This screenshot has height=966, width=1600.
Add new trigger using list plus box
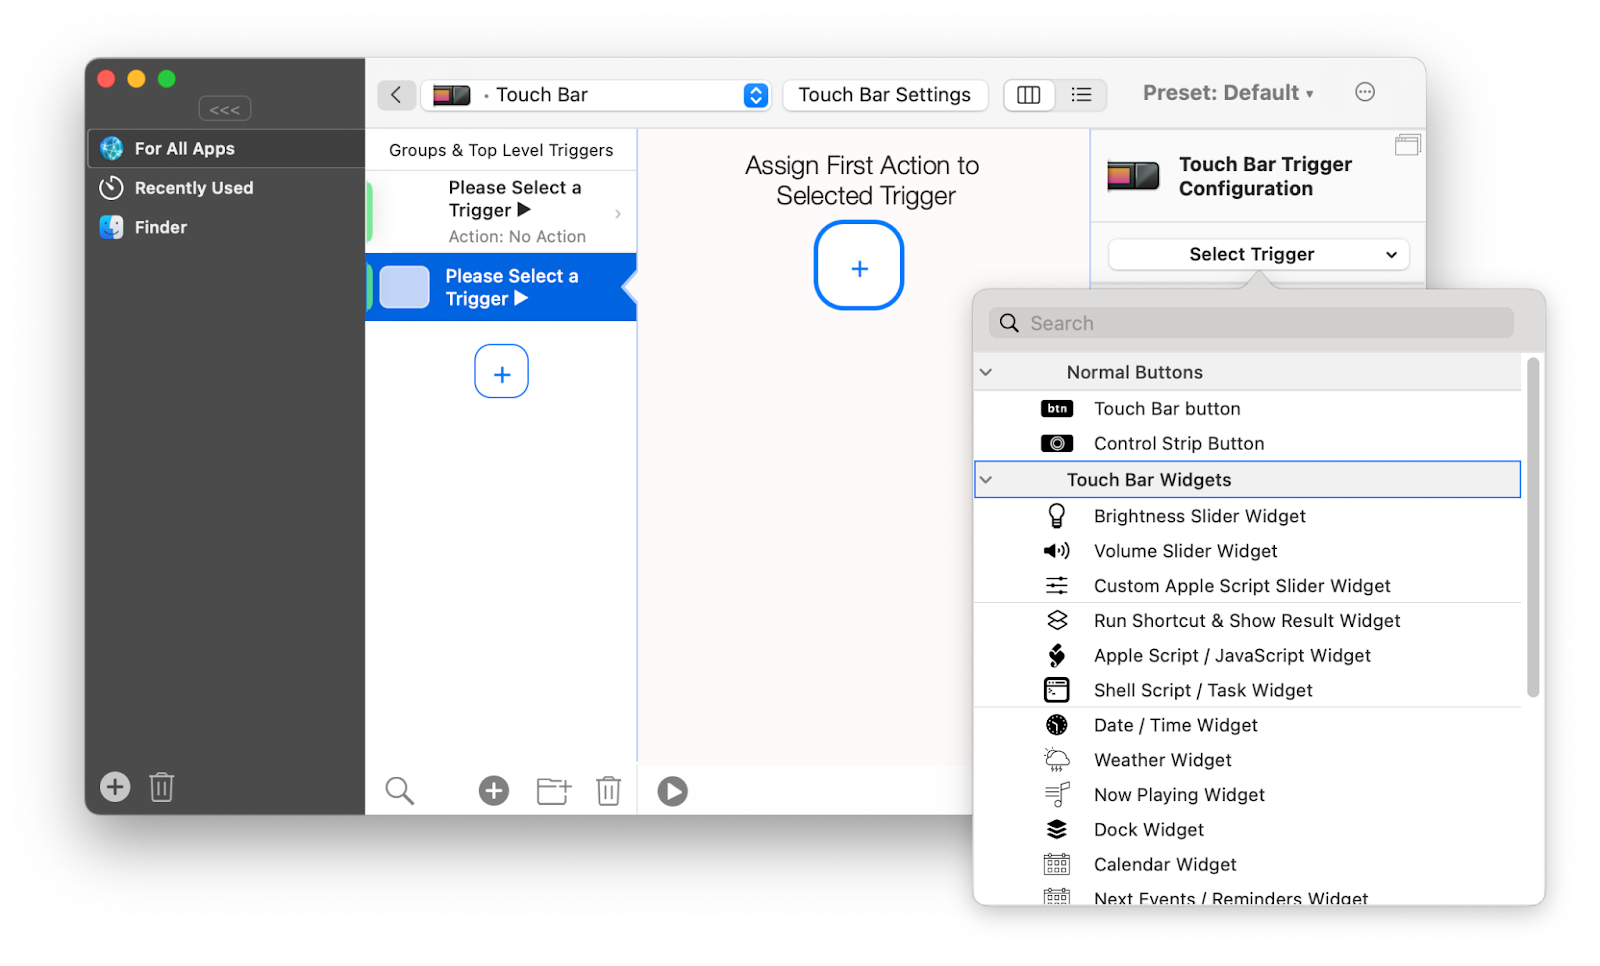501,371
